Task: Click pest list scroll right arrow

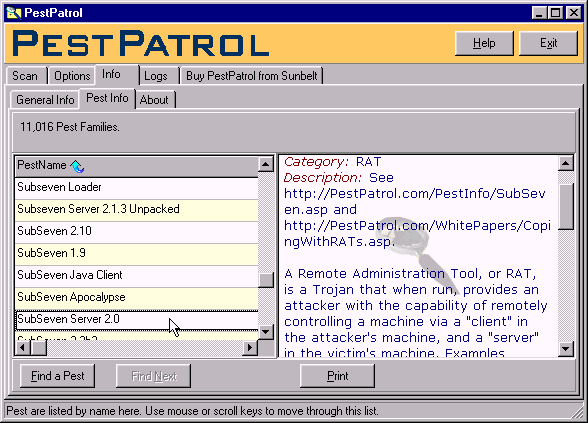Action: click(250, 348)
